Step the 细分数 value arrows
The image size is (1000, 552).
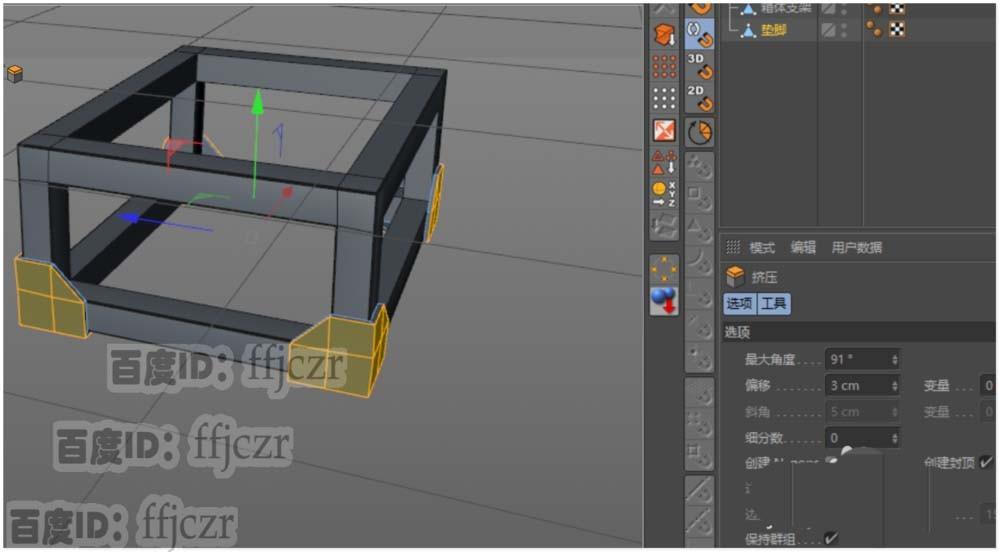point(895,438)
